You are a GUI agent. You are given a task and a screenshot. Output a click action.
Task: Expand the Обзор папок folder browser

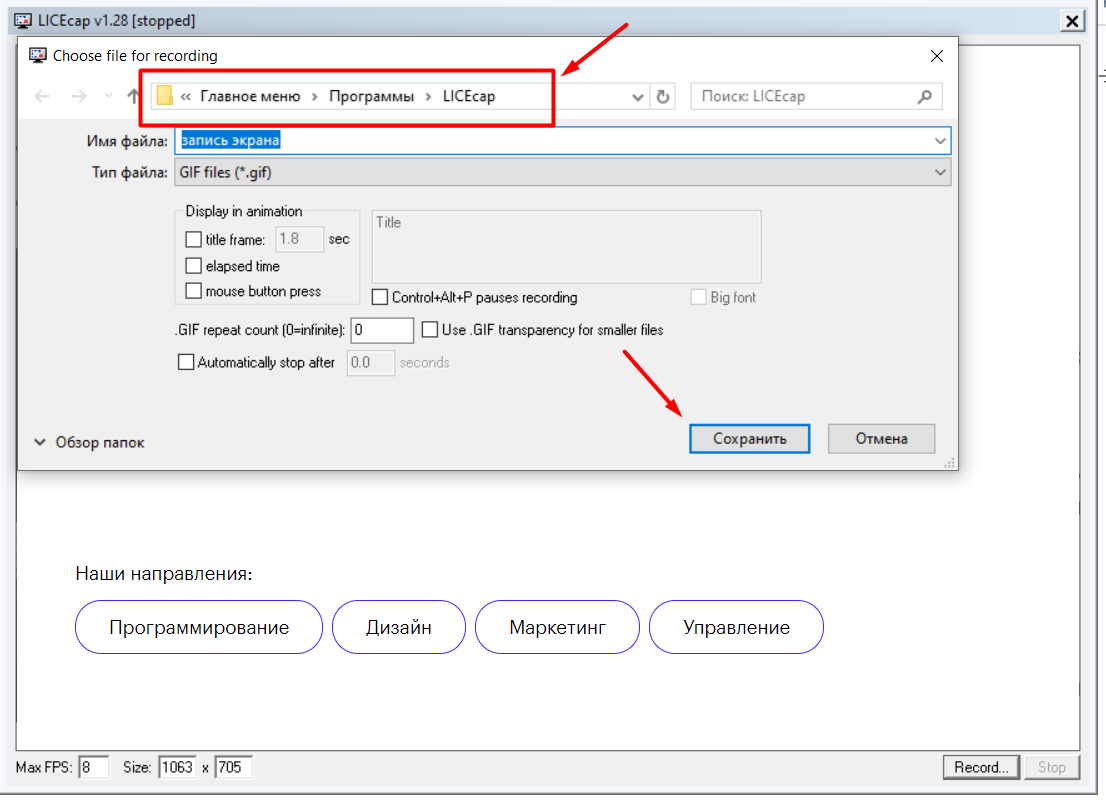pyautogui.click(x=89, y=442)
